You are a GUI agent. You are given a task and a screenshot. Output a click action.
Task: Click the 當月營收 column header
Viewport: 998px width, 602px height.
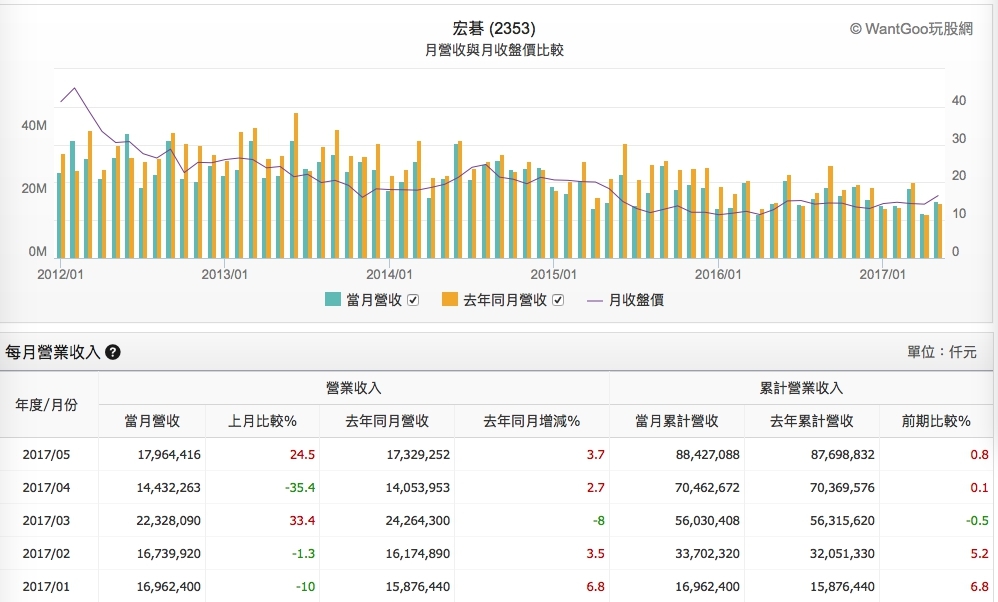pos(152,421)
